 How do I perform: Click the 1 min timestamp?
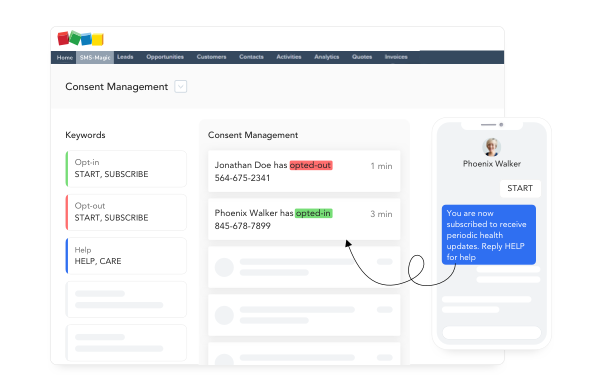pos(381,166)
